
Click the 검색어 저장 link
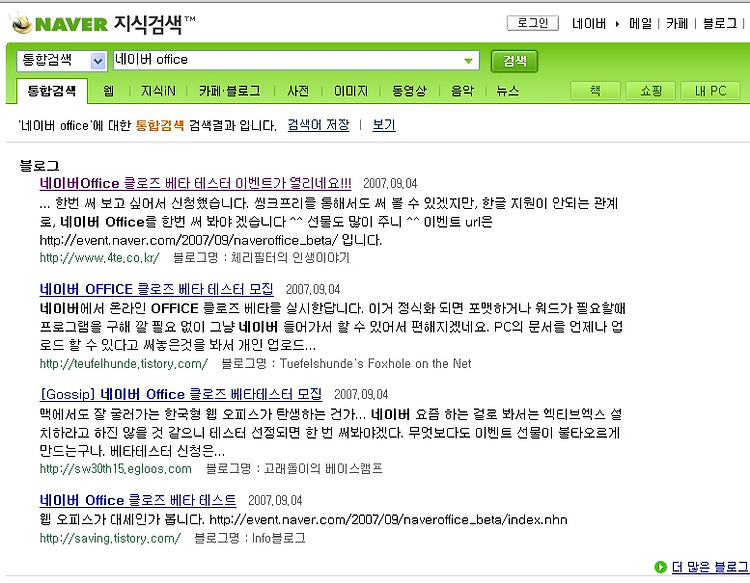pos(318,125)
